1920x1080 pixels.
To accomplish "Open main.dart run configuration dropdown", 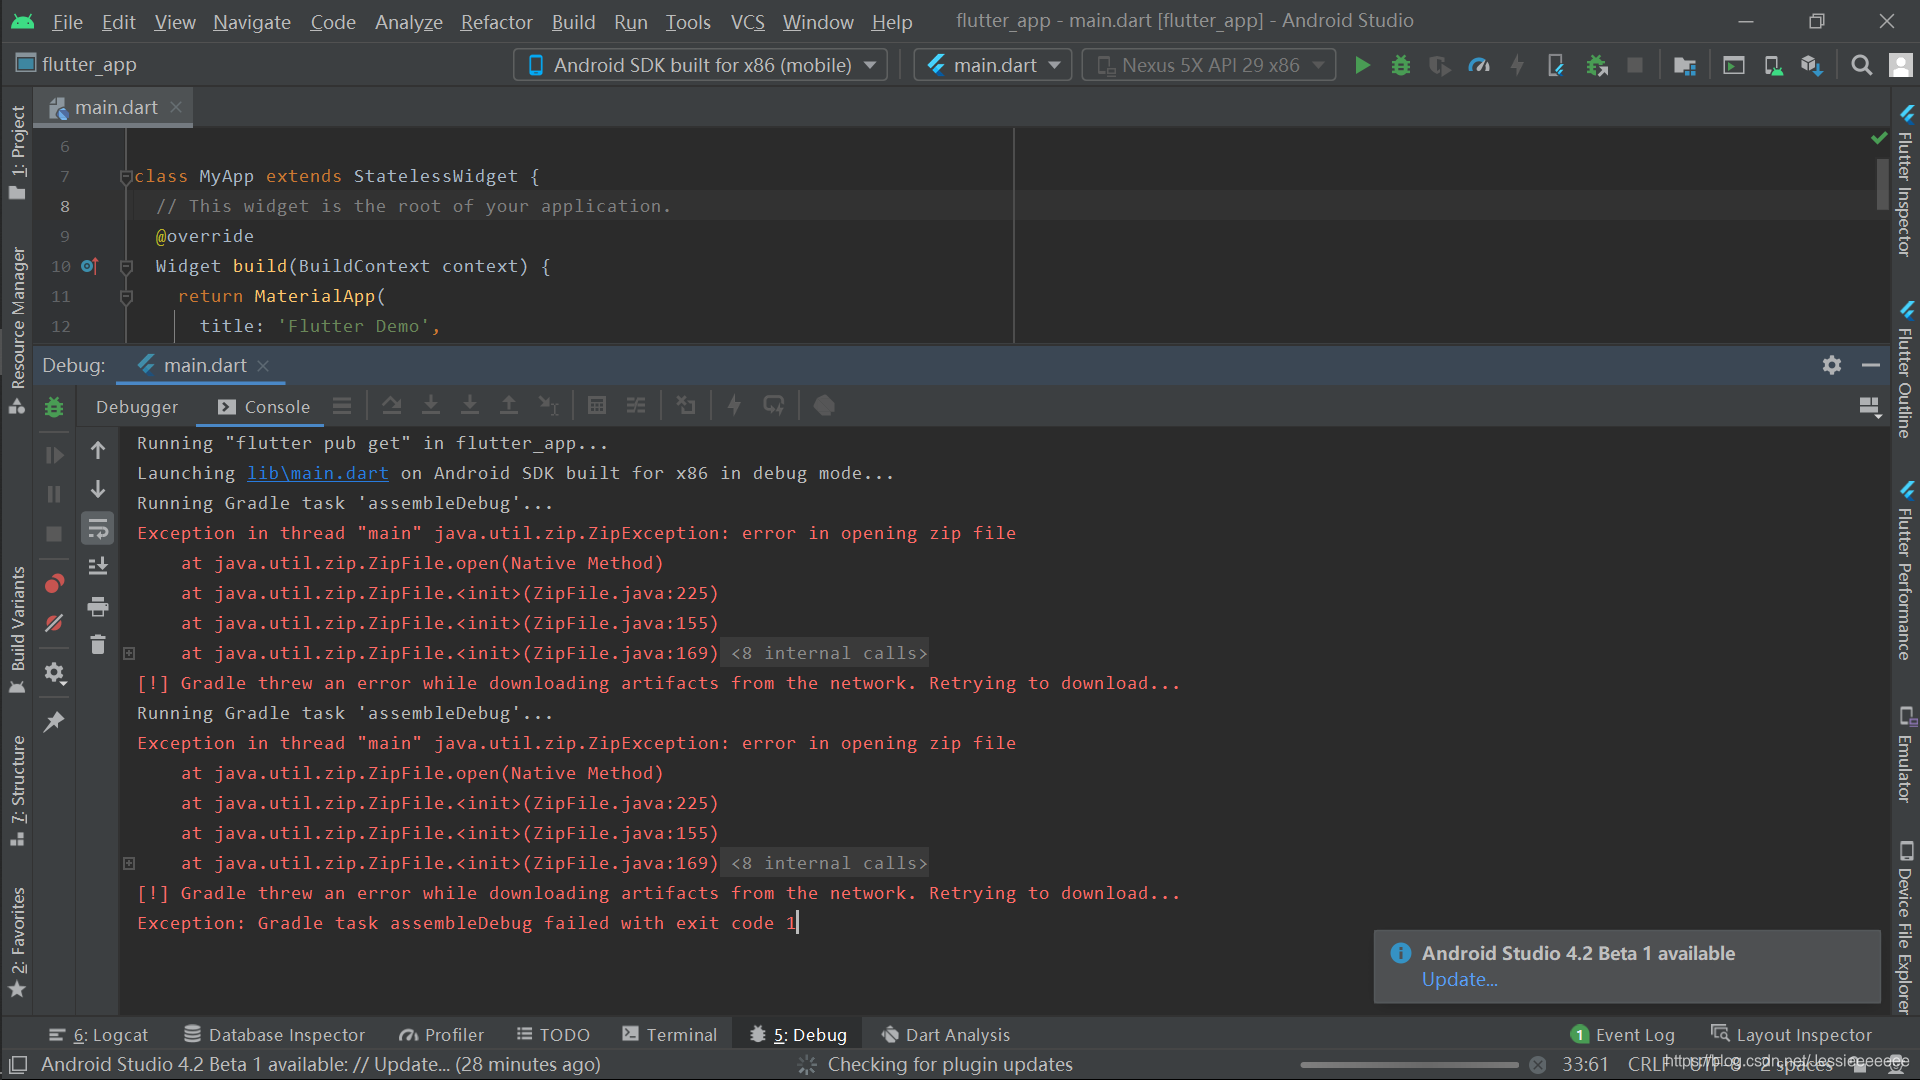I will [993, 65].
